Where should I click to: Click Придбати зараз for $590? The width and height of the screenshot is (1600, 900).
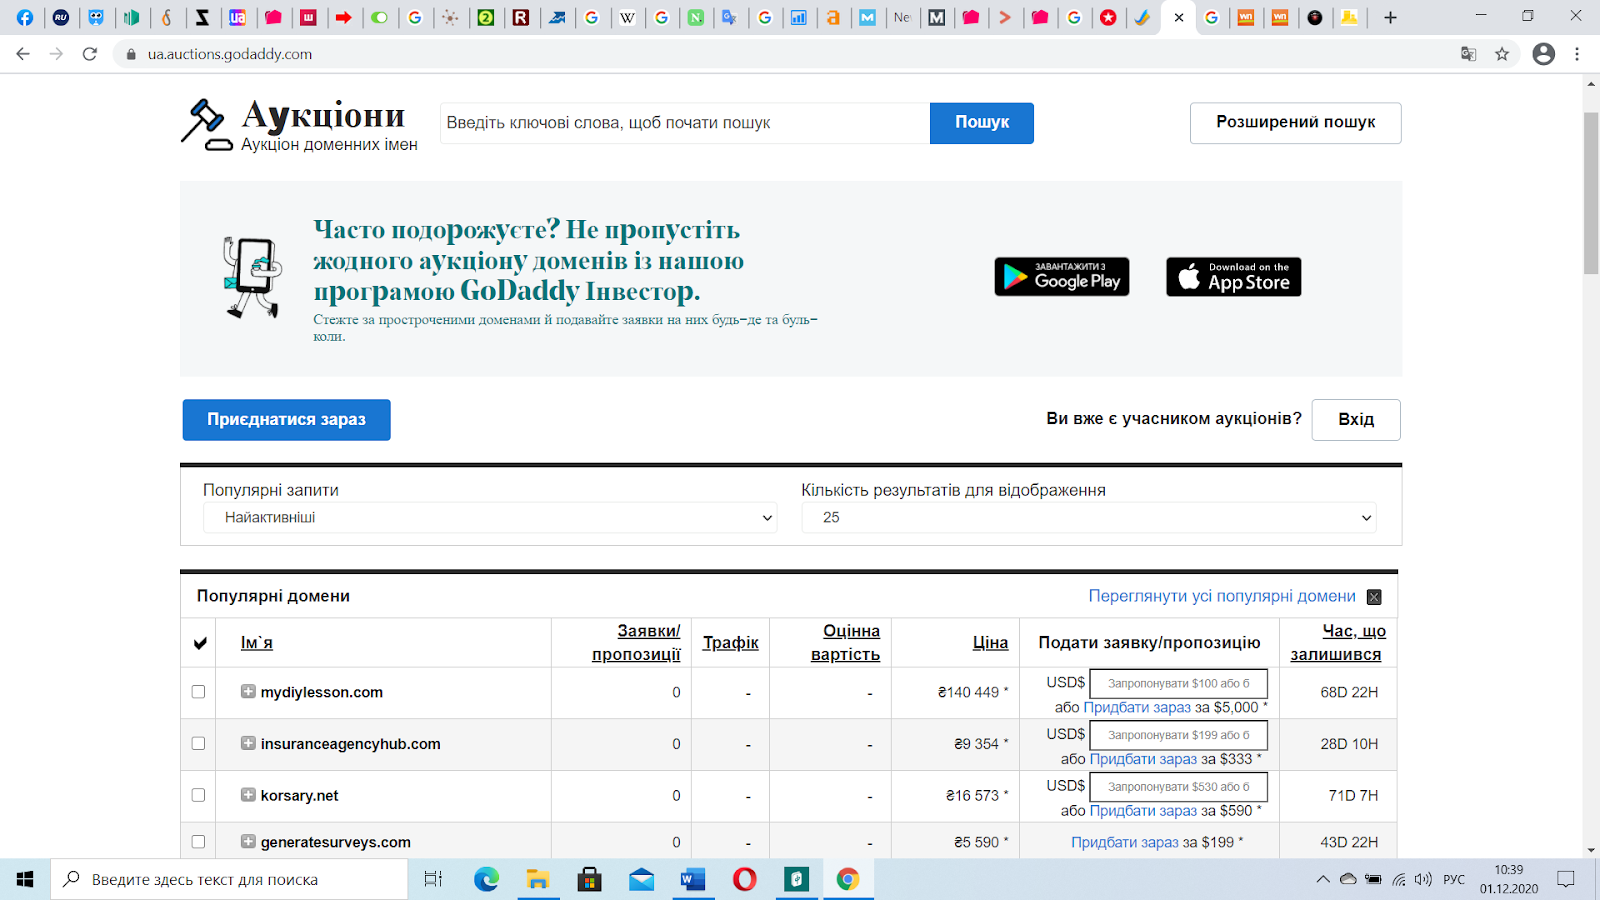pos(1143,811)
